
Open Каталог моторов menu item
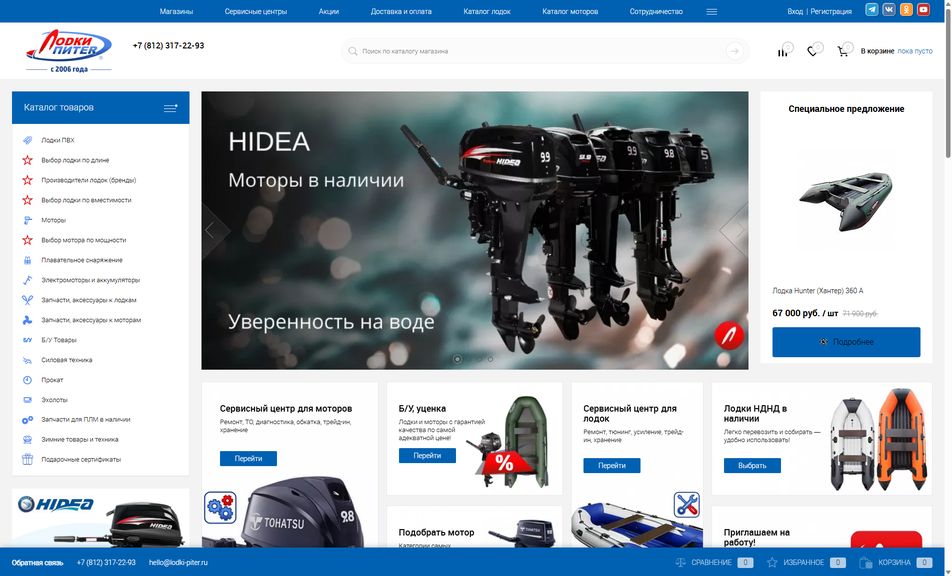click(570, 12)
